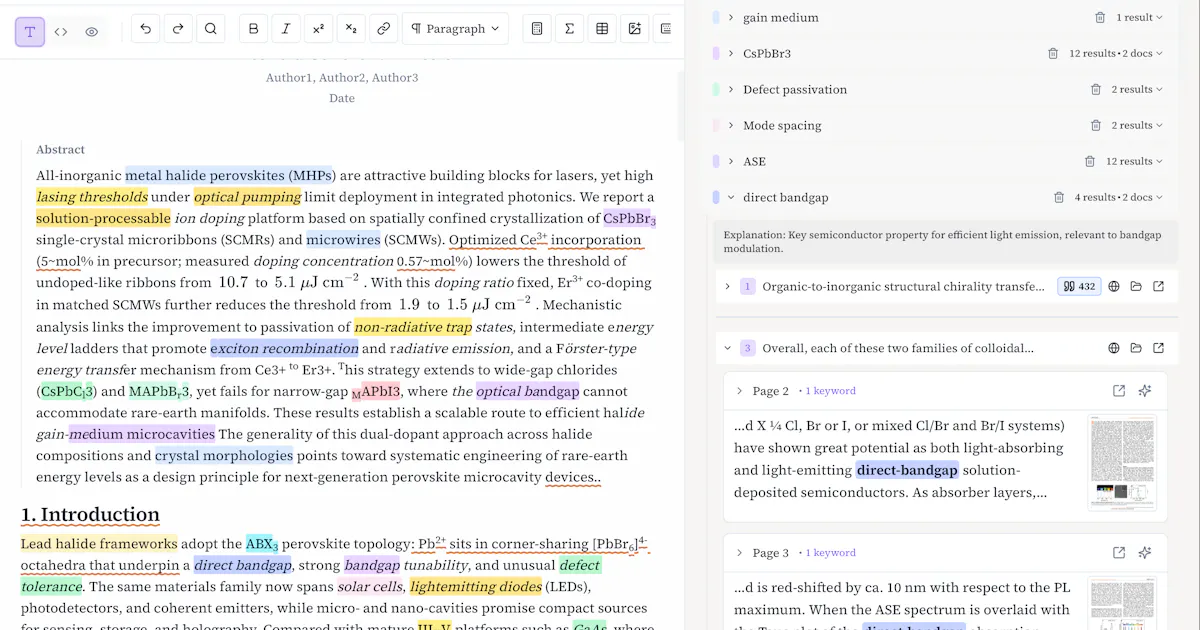
Task: Insert an equation with the Sigma icon
Action: [x=569, y=29]
